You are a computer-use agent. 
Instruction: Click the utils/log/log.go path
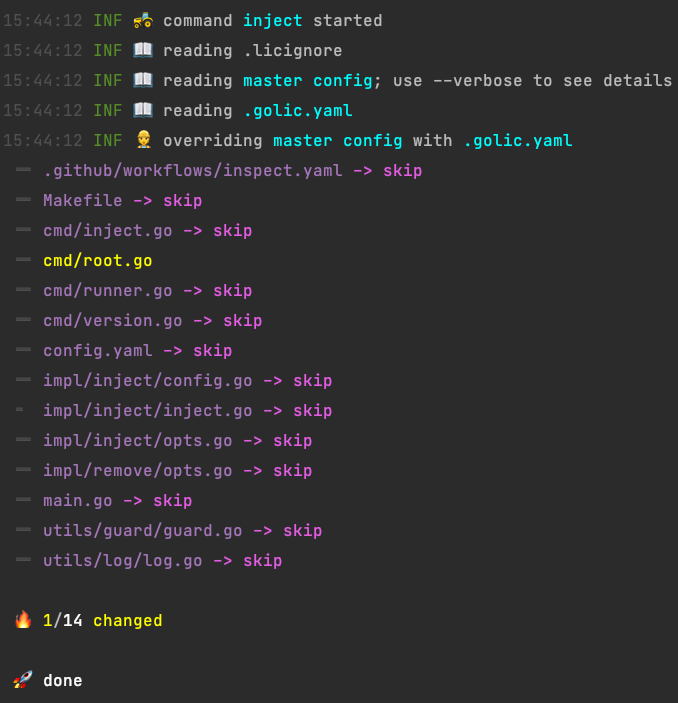click(x=122, y=561)
